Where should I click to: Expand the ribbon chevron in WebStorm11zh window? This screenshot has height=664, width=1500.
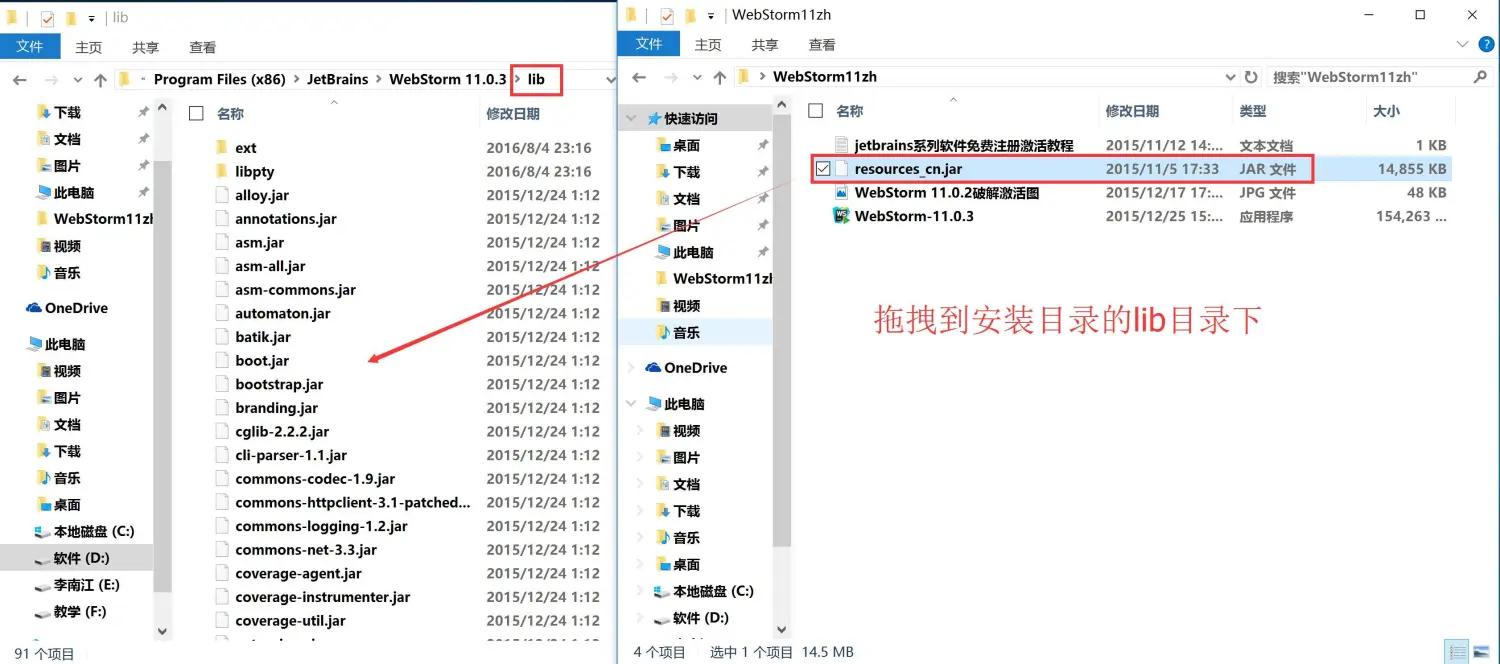pyautogui.click(x=1464, y=45)
